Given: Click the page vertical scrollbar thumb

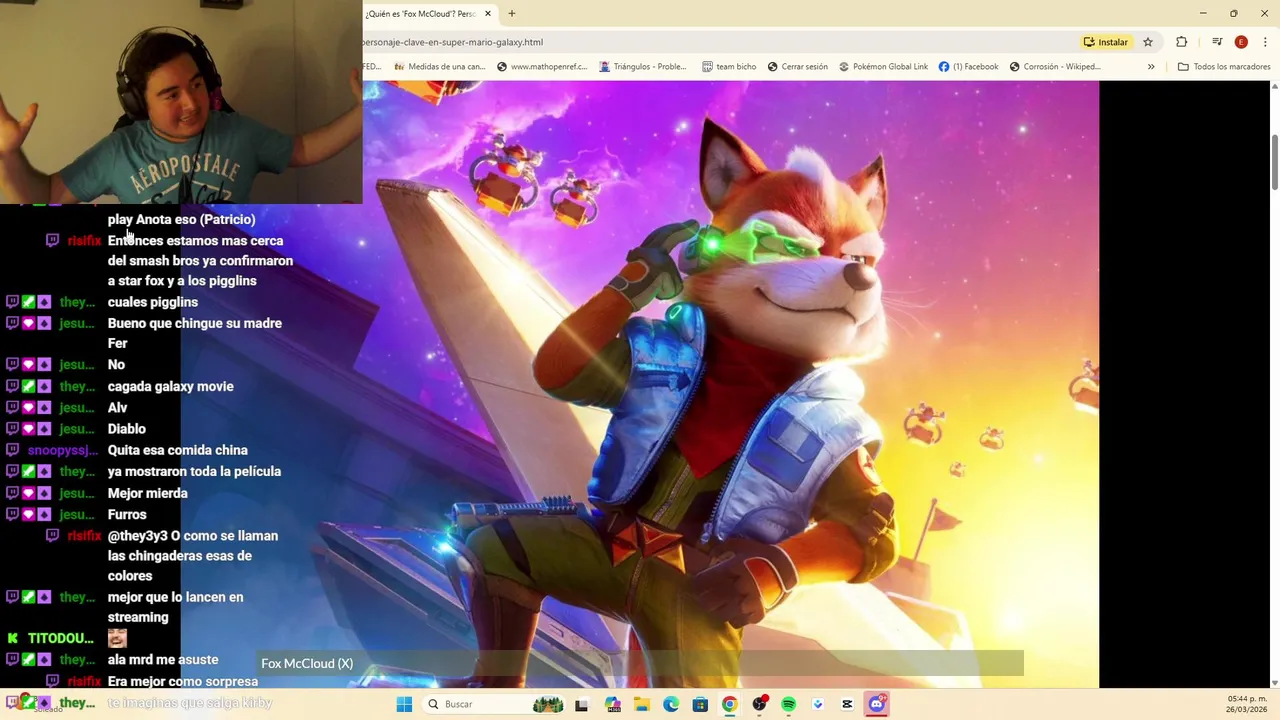Looking at the screenshot, I should point(1275,162).
